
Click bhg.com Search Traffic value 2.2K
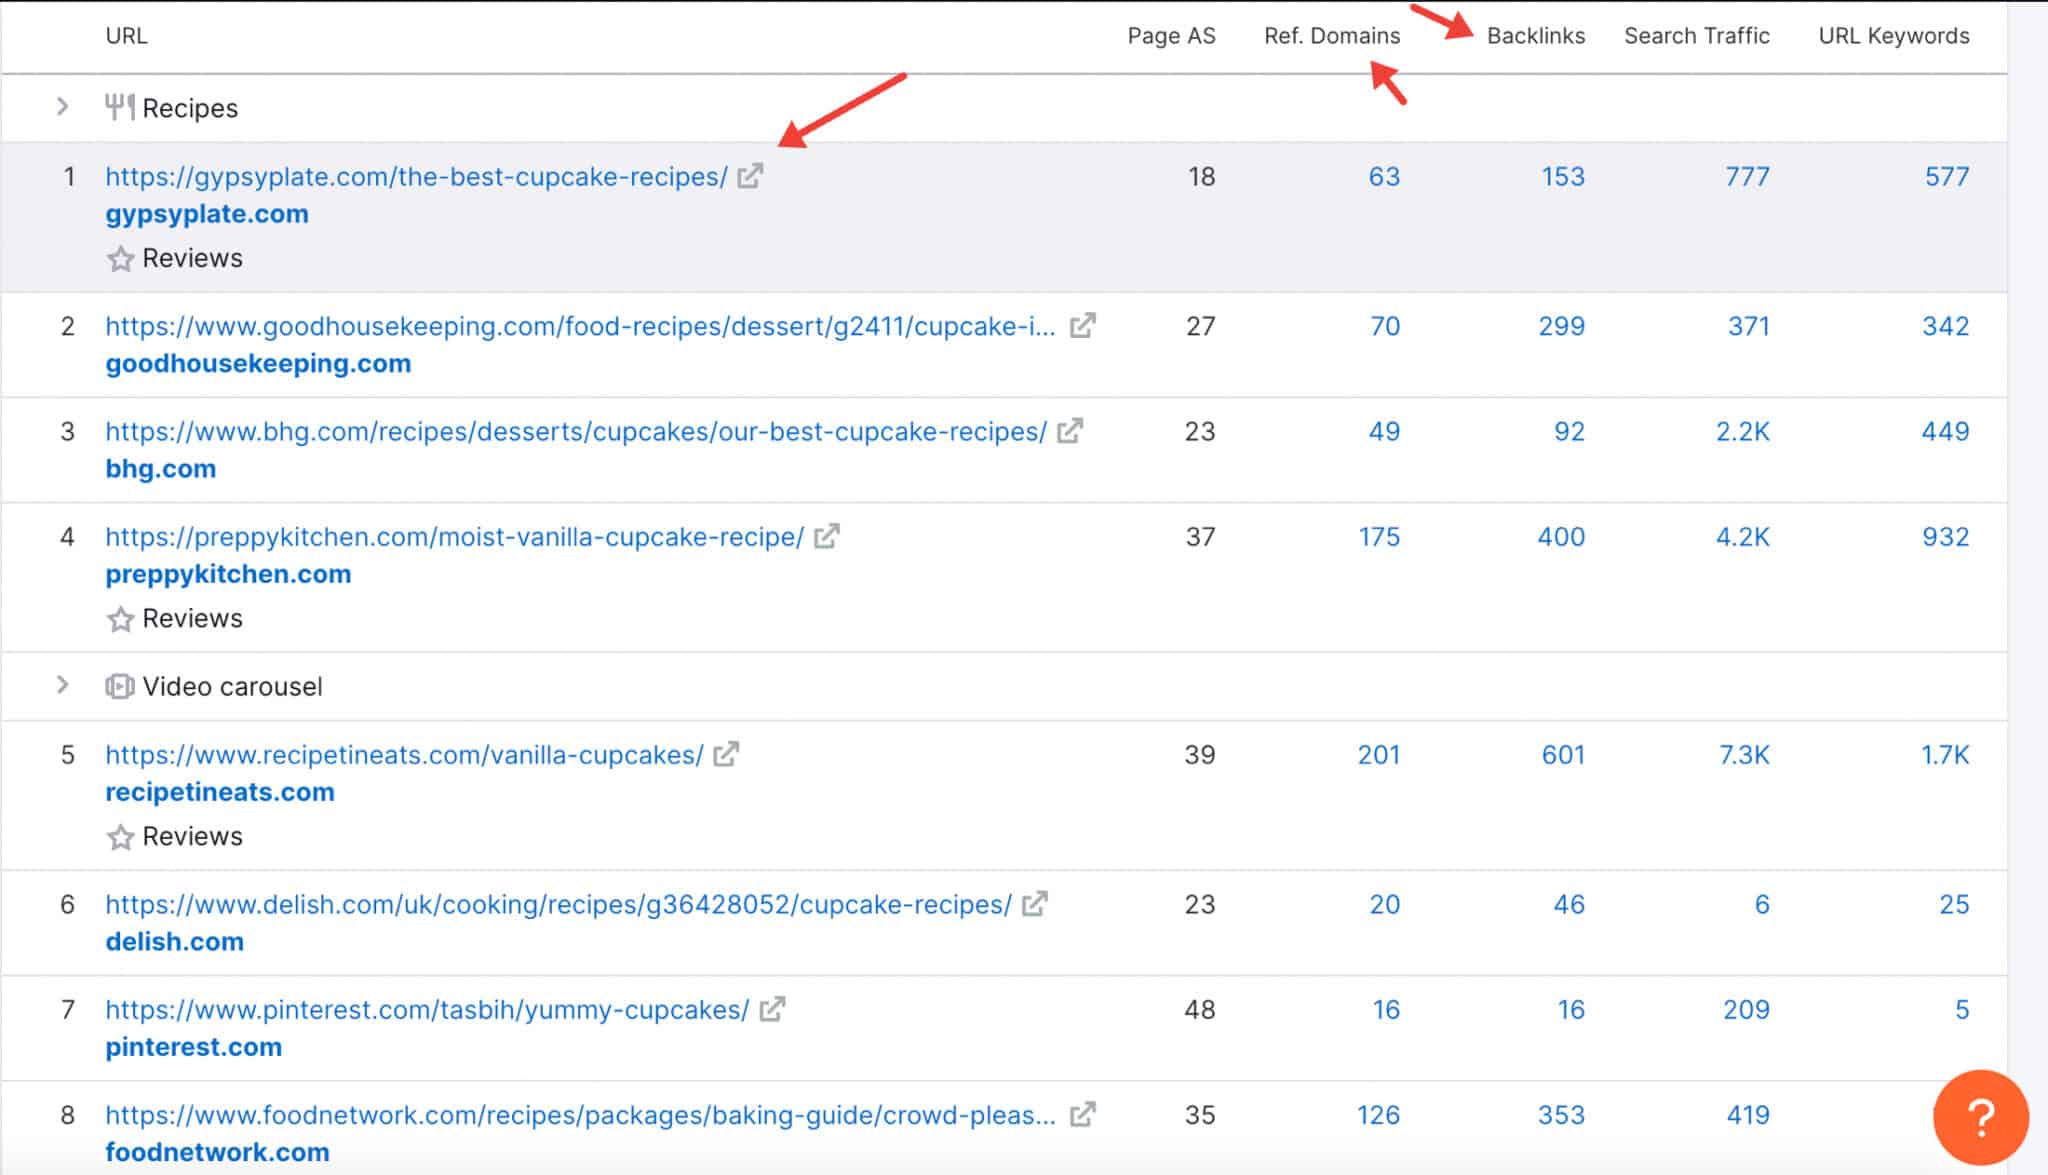tap(1743, 432)
